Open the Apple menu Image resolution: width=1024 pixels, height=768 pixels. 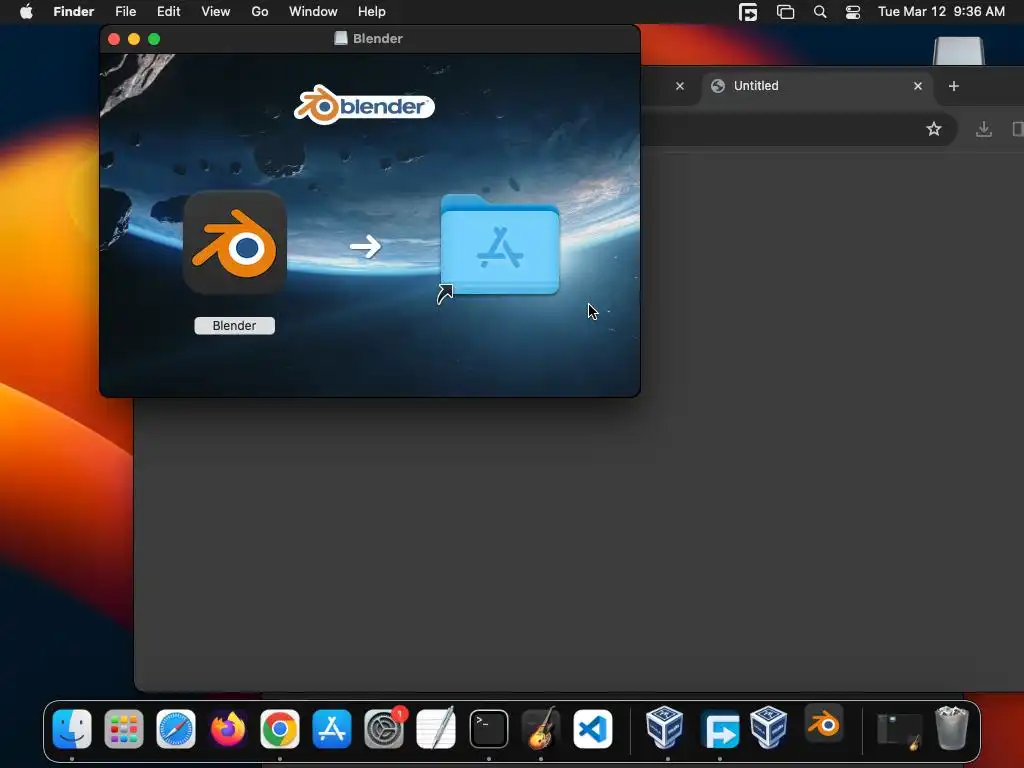point(26,12)
